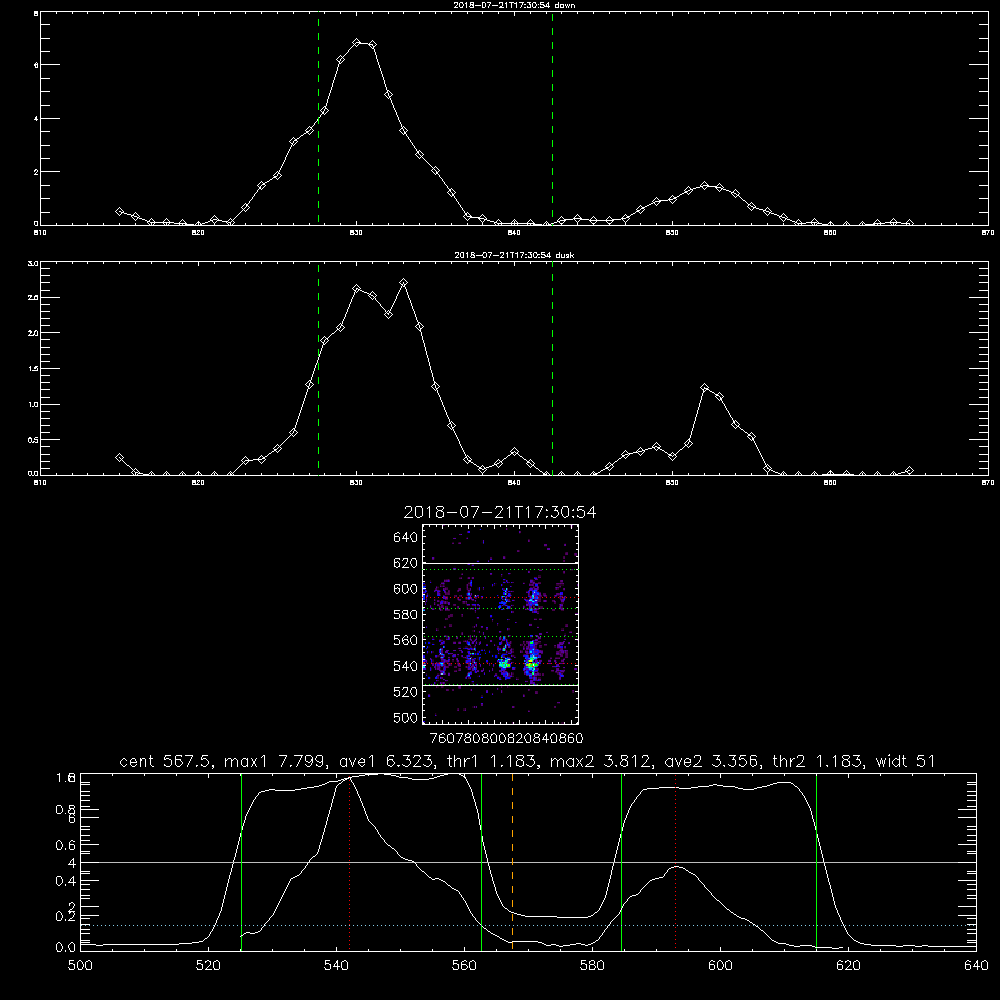Click the 640 y-axis label beside spectral image
The height and width of the screenshot is (1000, 1000).
[x=406, y=537]
